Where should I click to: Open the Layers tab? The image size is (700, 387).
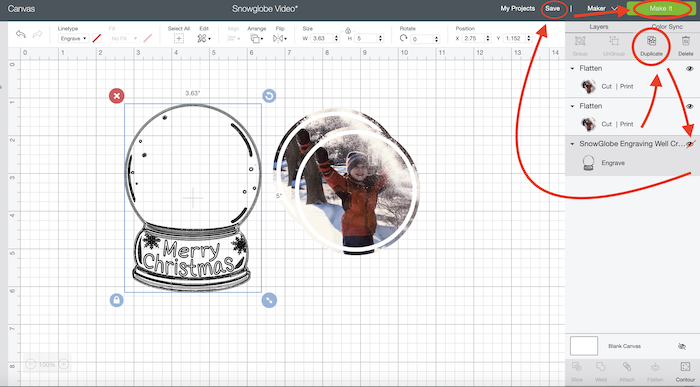click(x=599, y=27)
